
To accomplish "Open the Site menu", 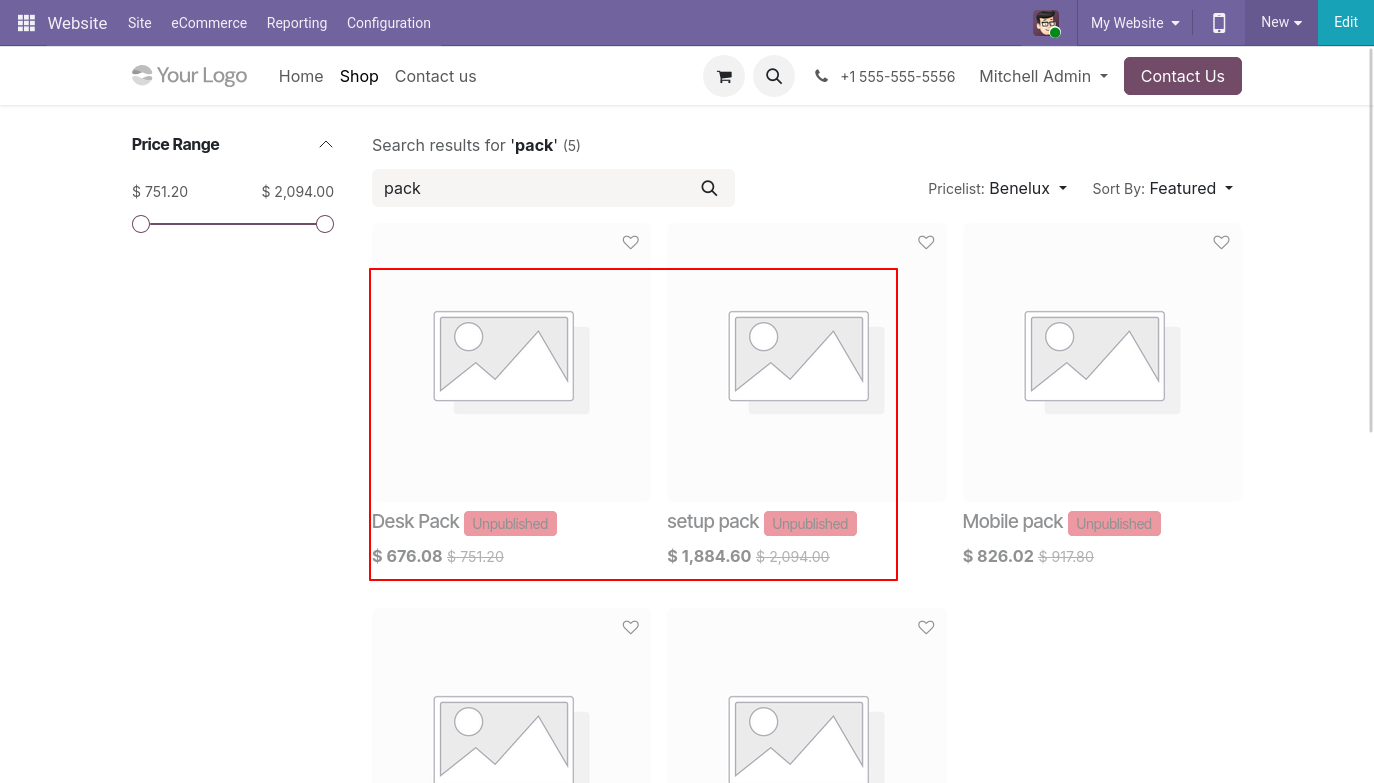I will tap(140, 23).
